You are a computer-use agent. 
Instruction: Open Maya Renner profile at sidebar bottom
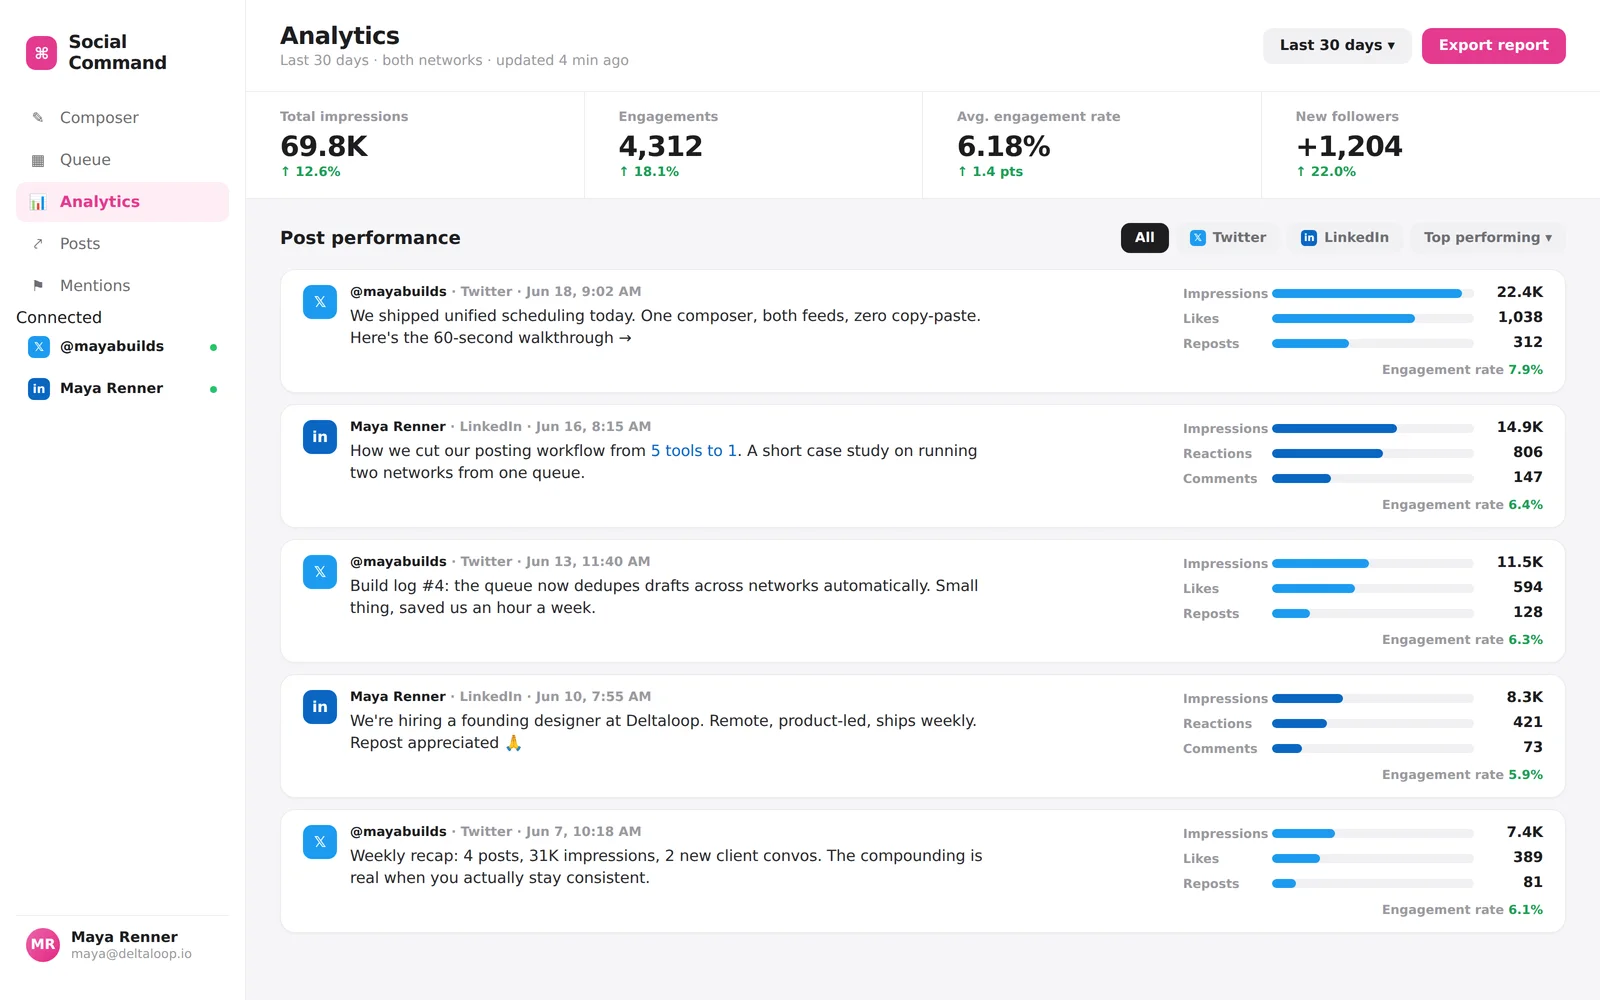[x=122, y=944]
